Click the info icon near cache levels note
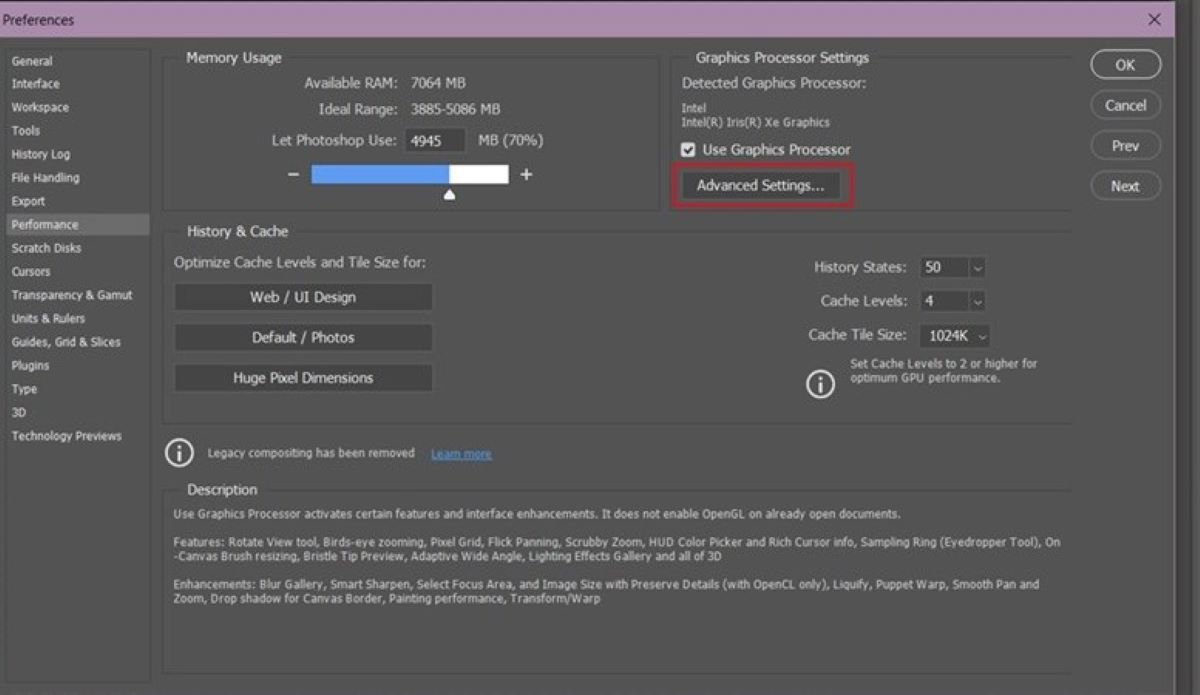The image size is (1200, 695). [x=820, y=384]
